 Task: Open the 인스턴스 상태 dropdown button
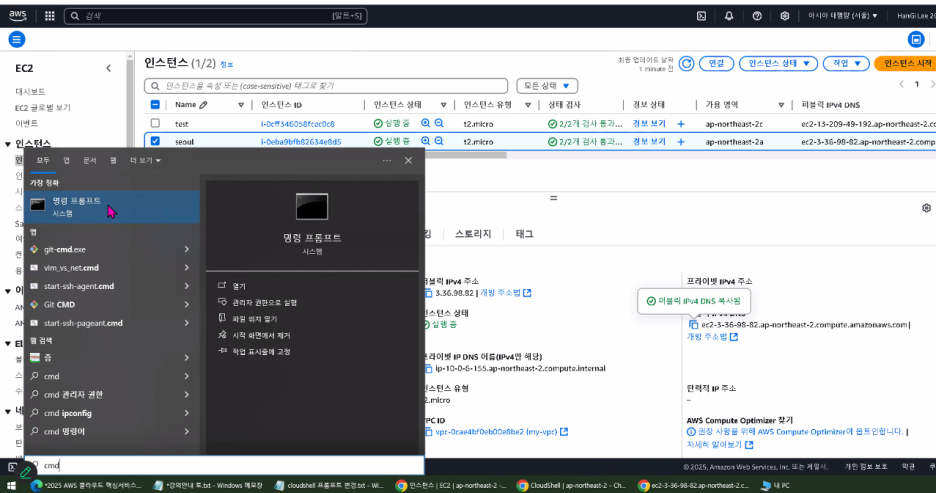point(778,63)
